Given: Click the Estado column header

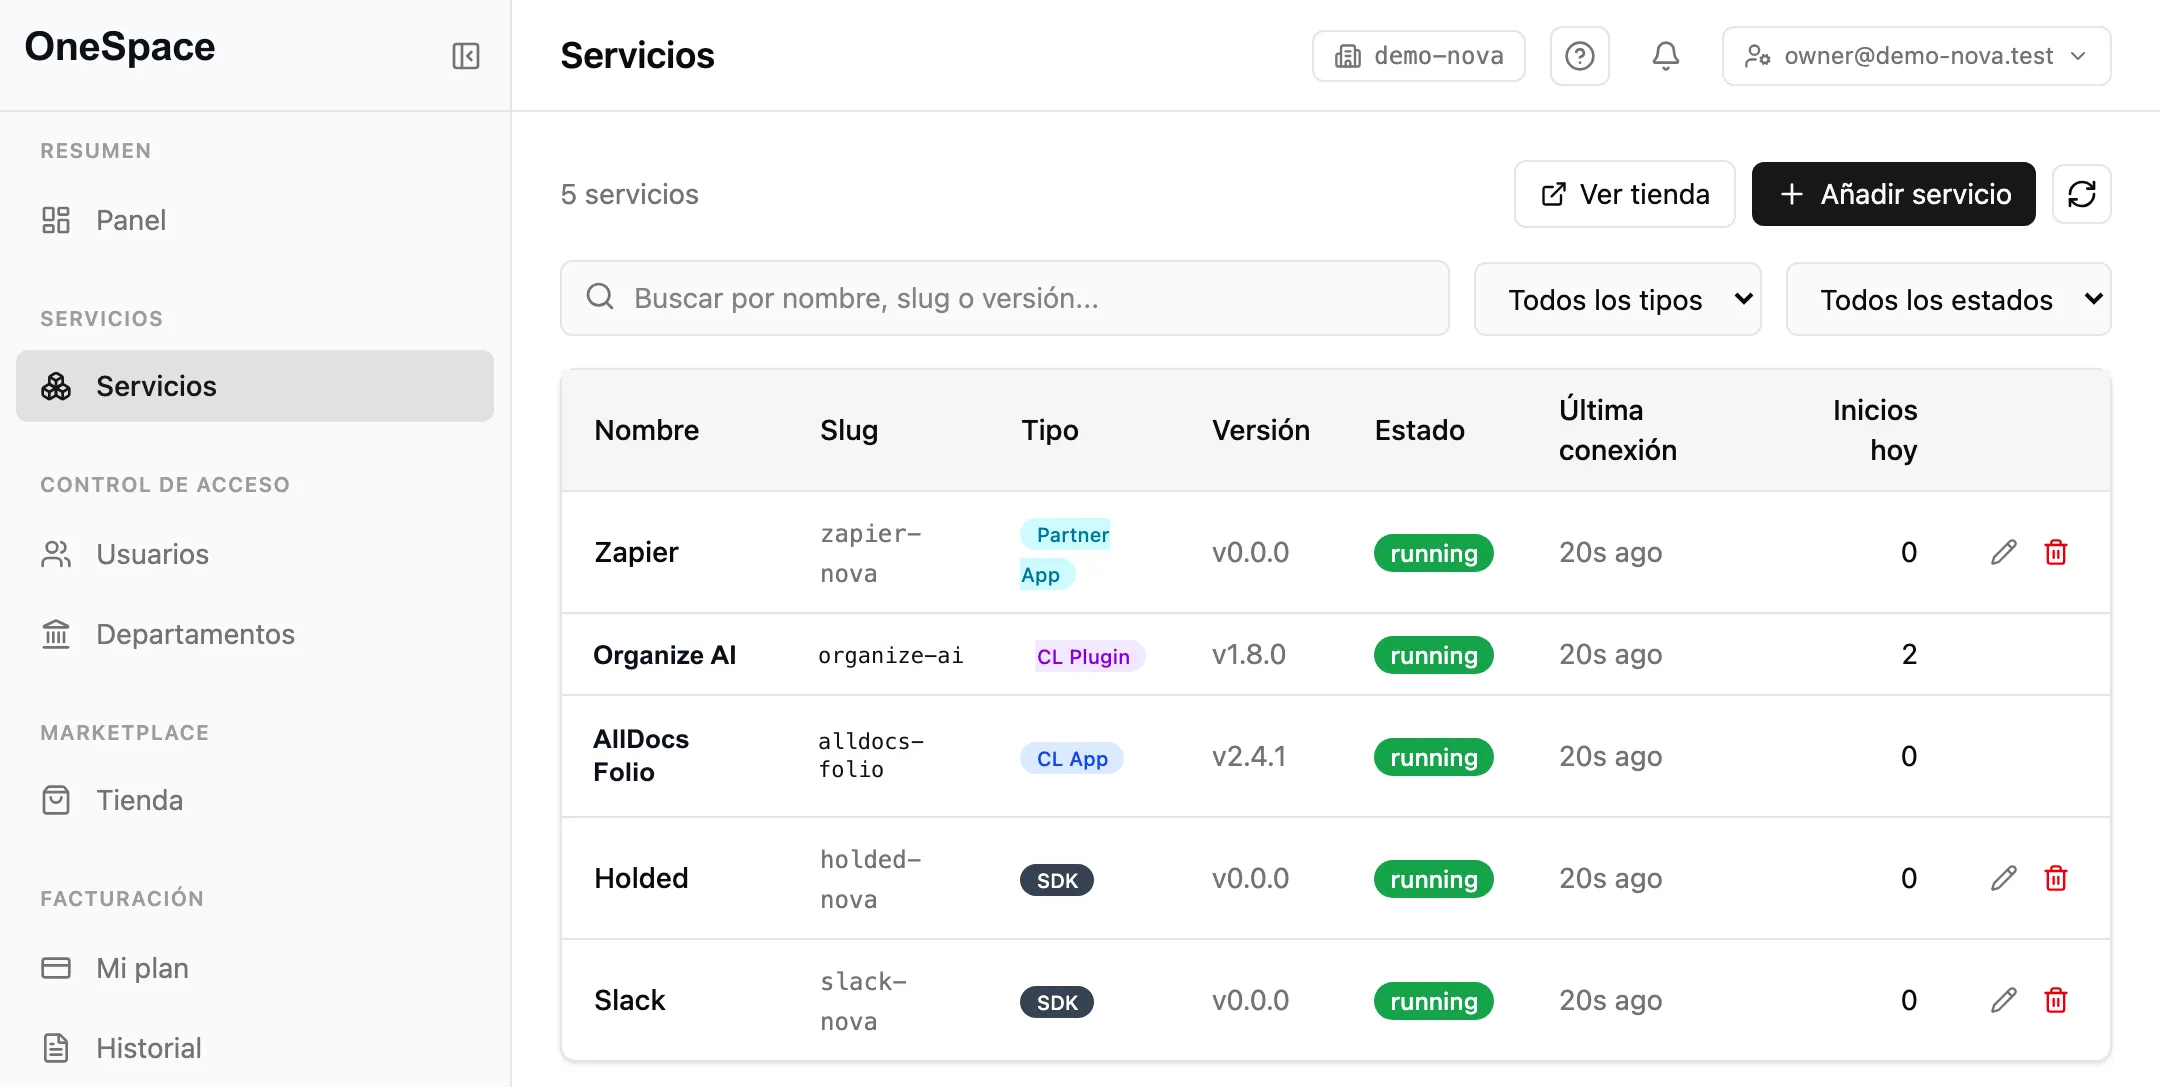Looking at the screenshot, I should [1419, 430].
